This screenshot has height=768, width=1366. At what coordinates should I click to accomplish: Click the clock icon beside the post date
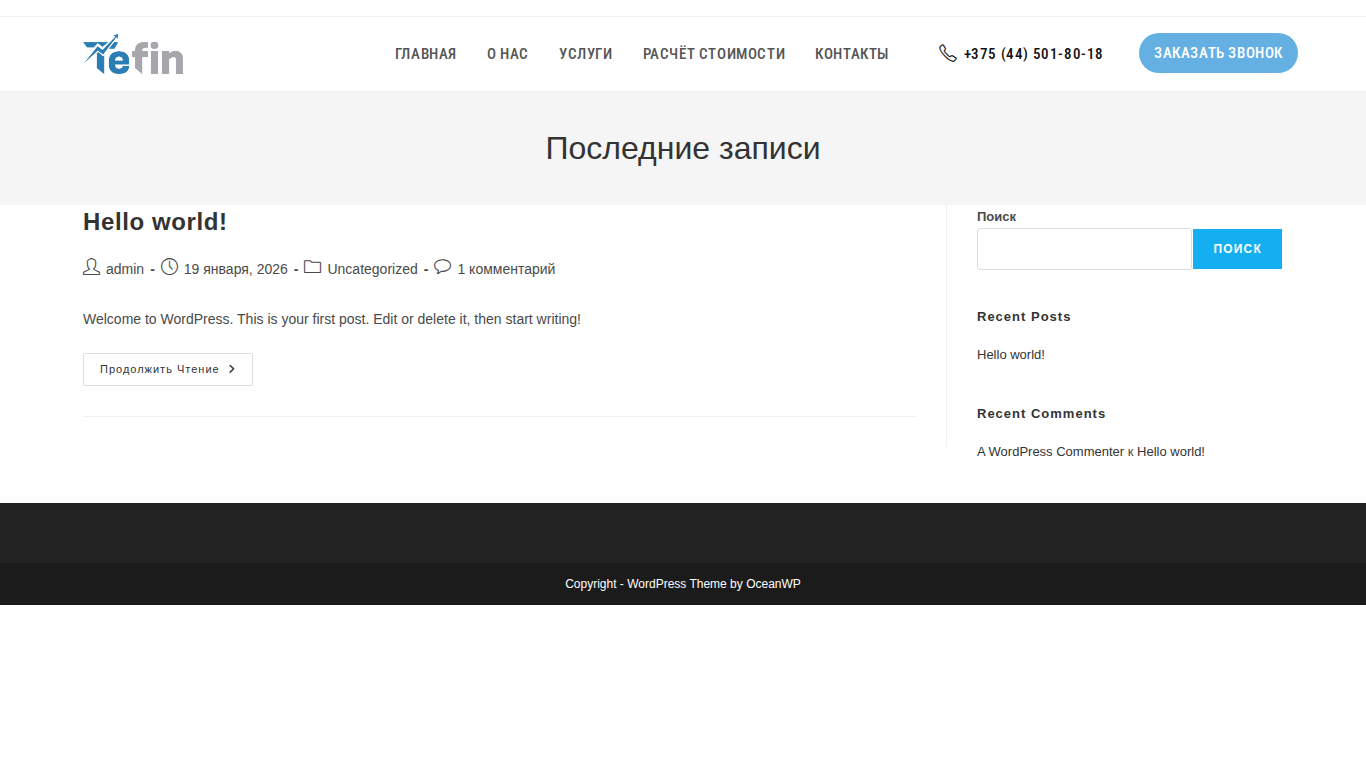click(169, 267)
